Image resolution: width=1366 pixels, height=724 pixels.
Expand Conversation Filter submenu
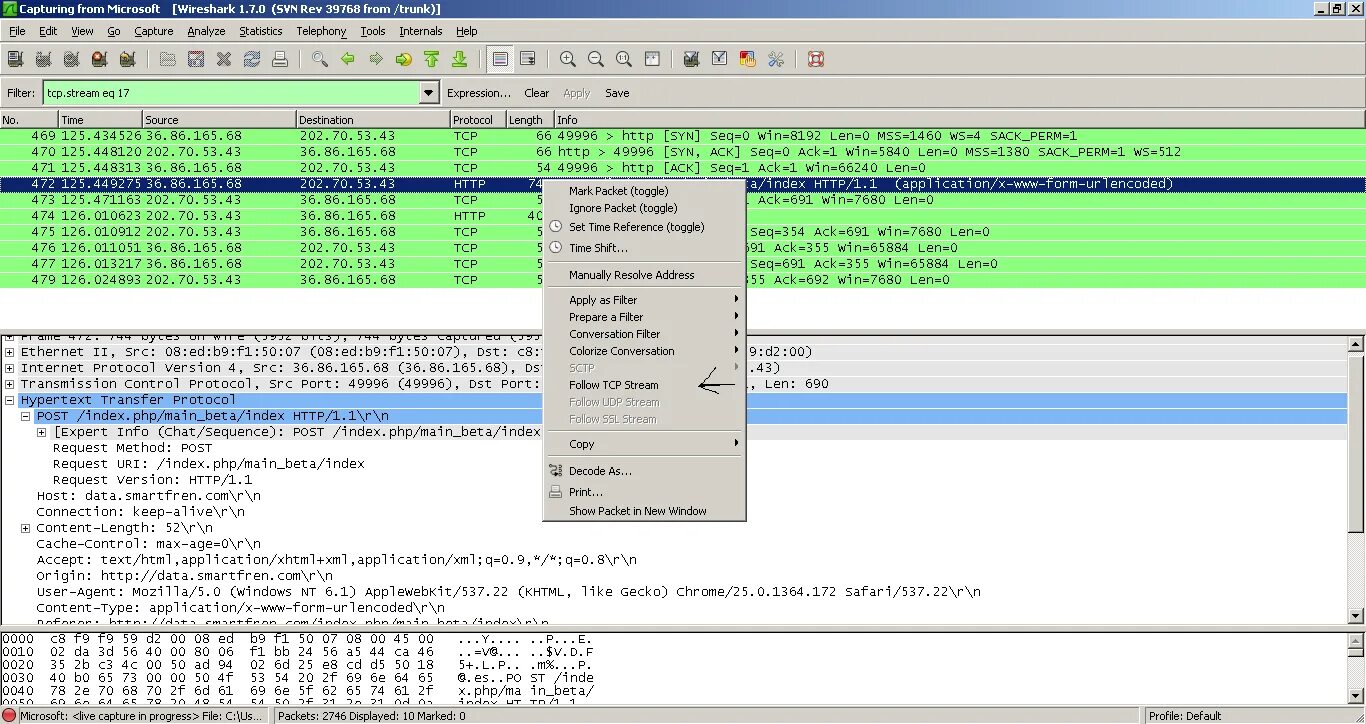[x=645, y=334]
